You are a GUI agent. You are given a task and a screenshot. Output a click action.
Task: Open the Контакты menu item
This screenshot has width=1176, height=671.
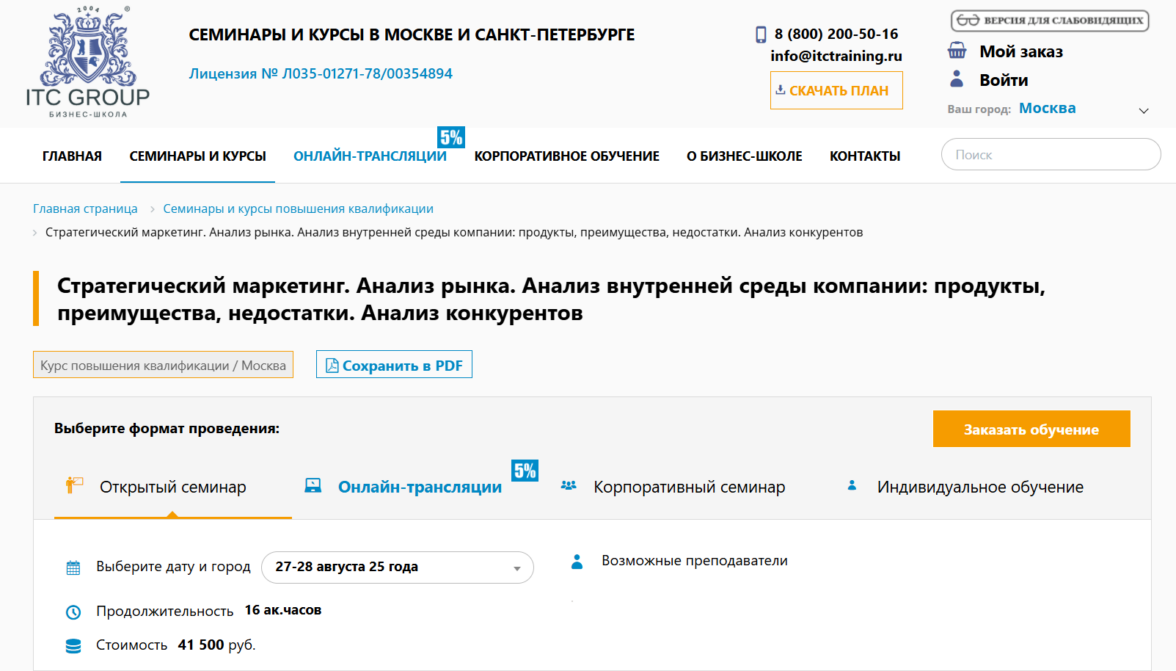coord(865,156)
